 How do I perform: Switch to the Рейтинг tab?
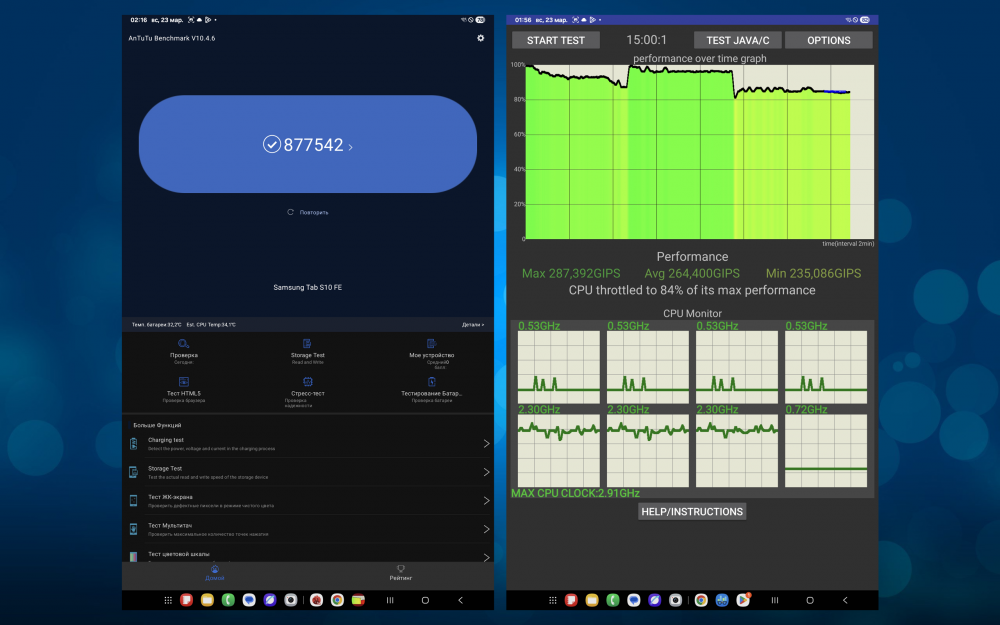coord(400,572)
